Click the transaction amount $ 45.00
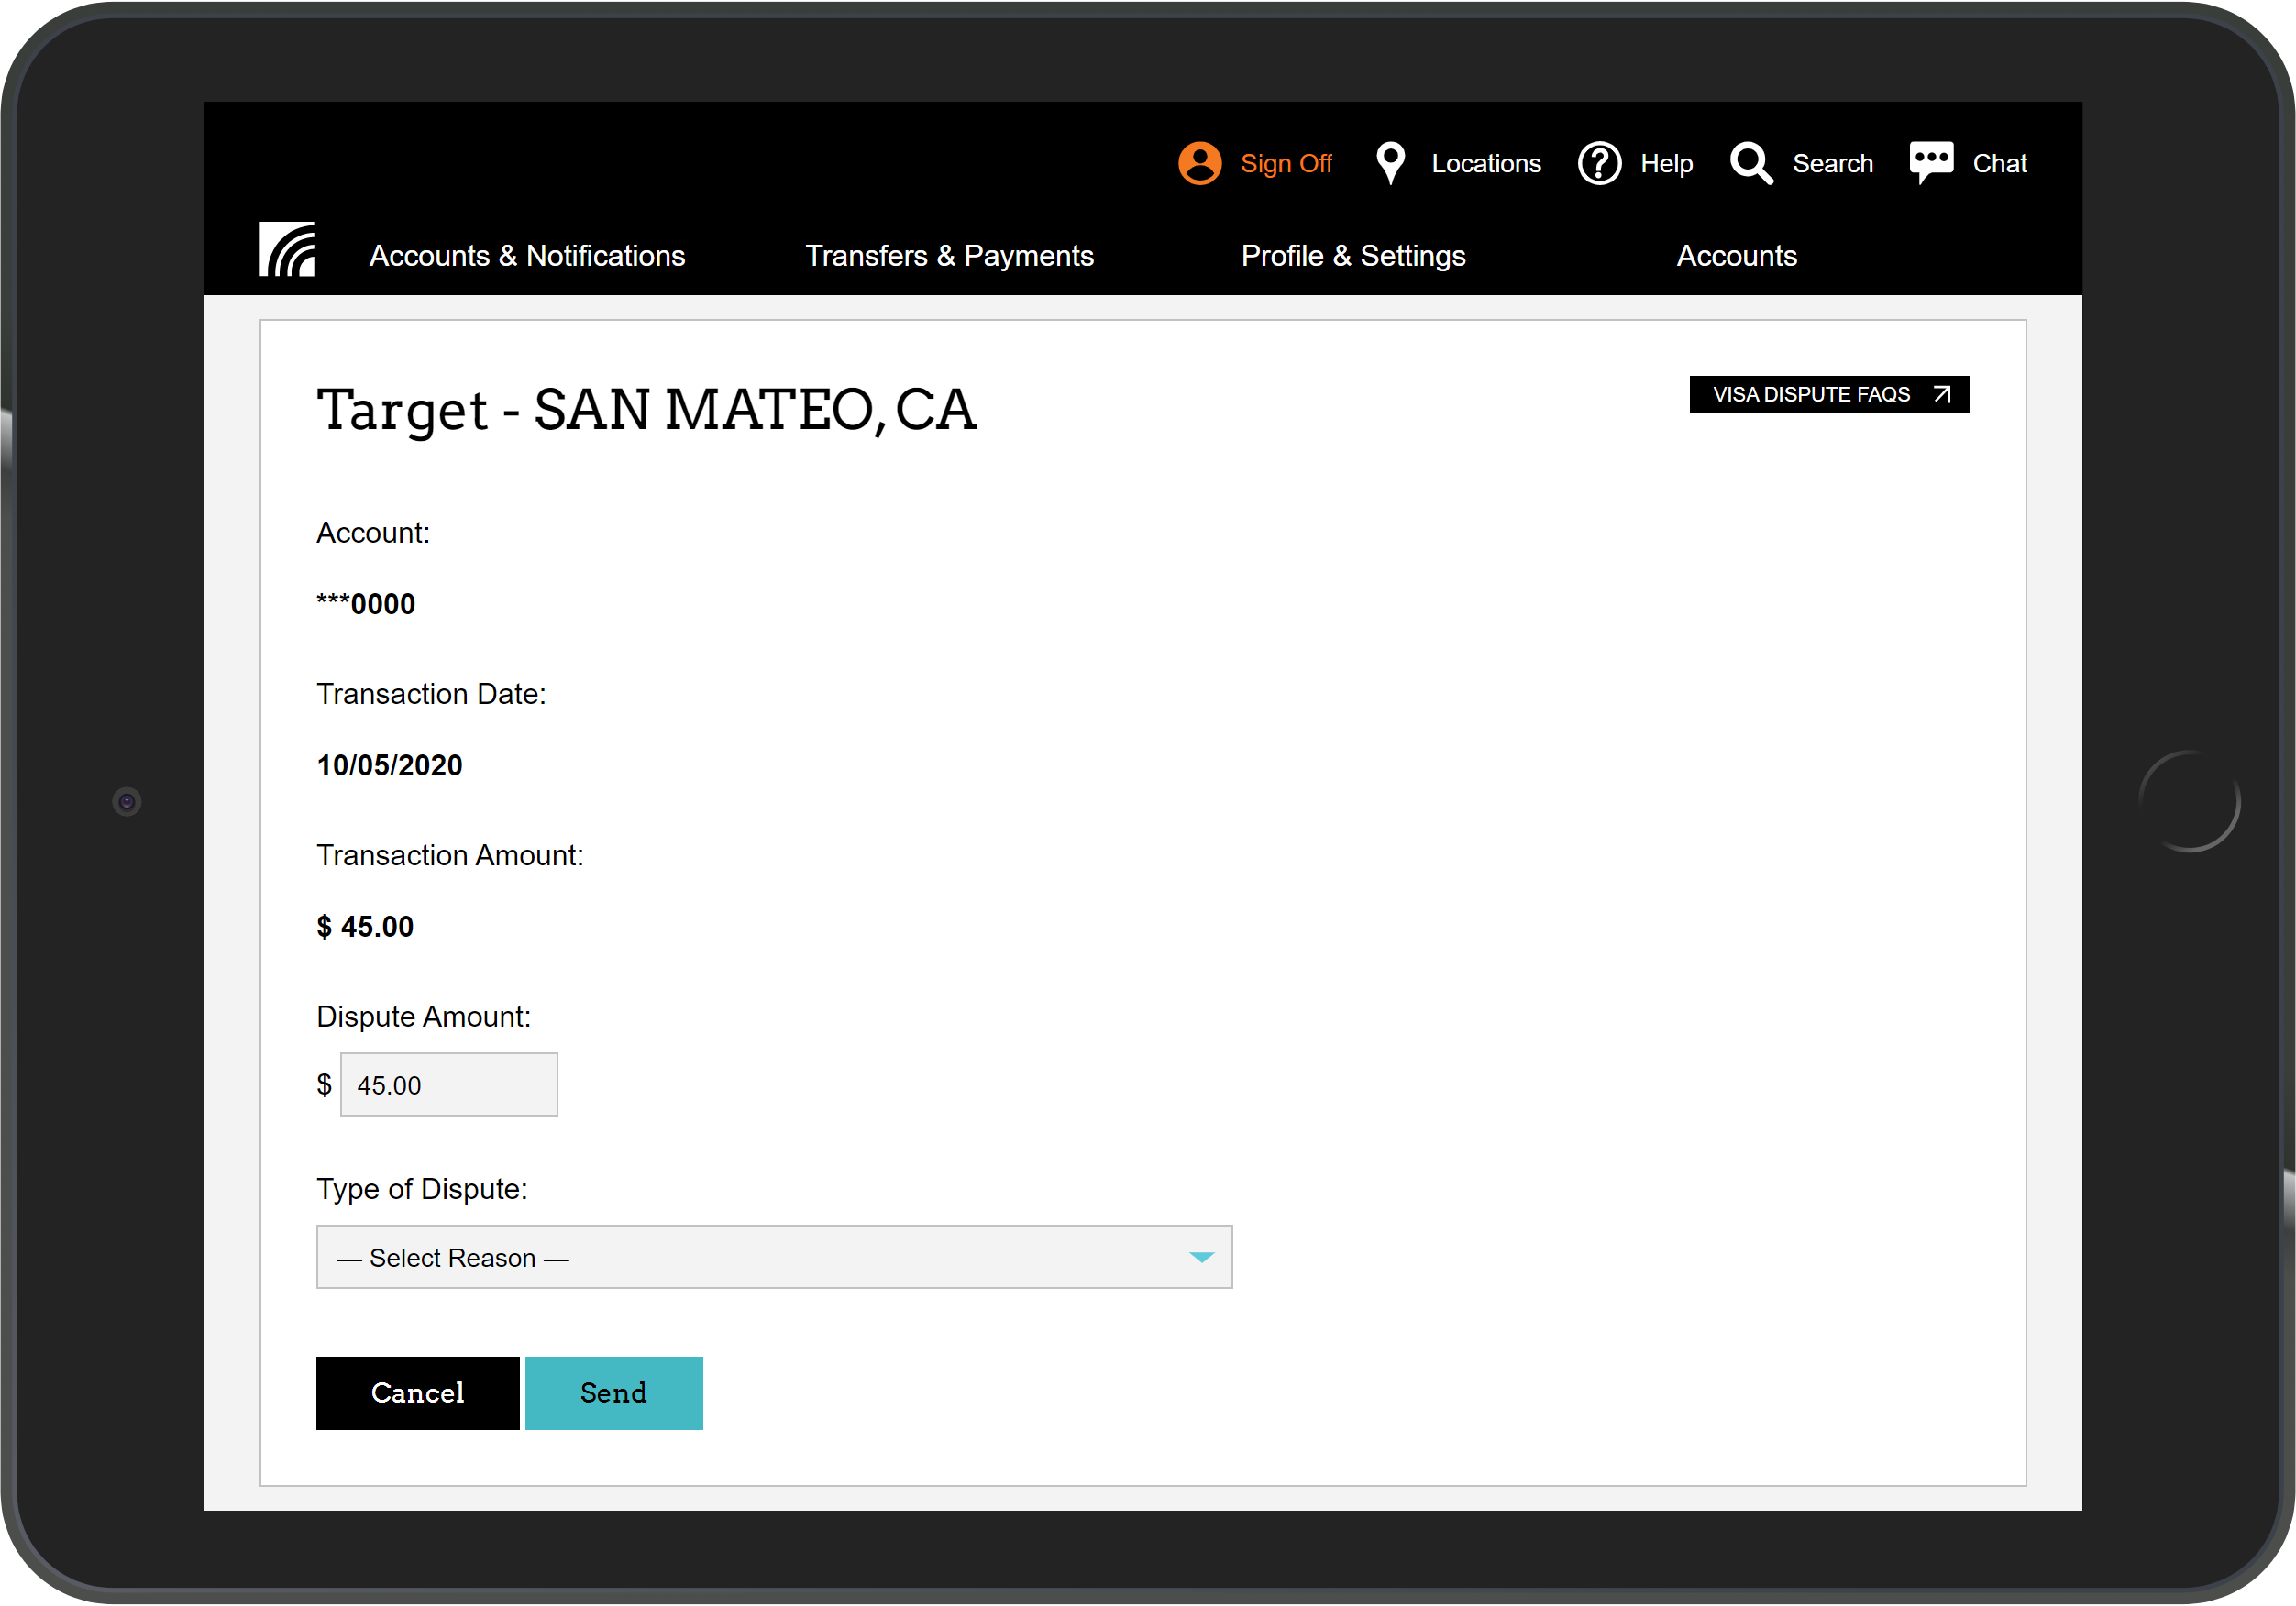 [x=364, y=926]
